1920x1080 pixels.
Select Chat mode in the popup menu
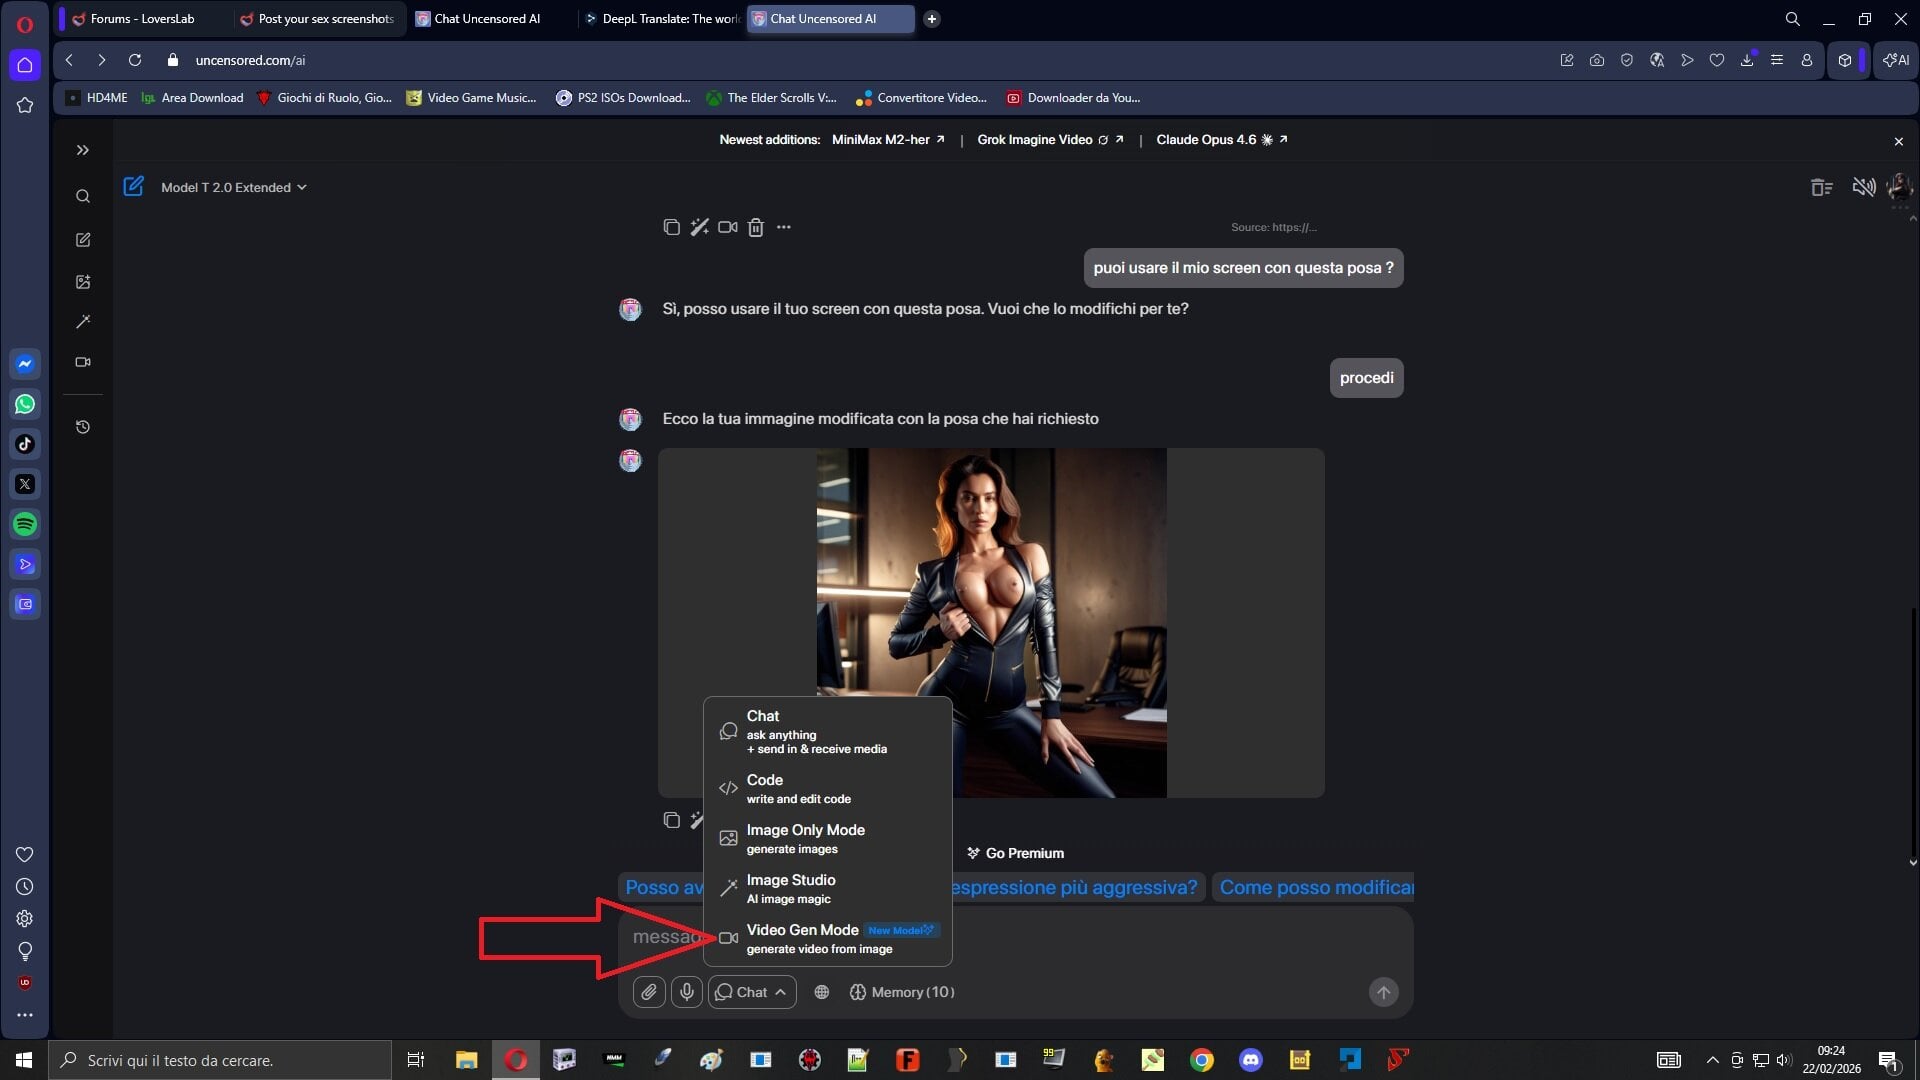[x=828, y=732]
